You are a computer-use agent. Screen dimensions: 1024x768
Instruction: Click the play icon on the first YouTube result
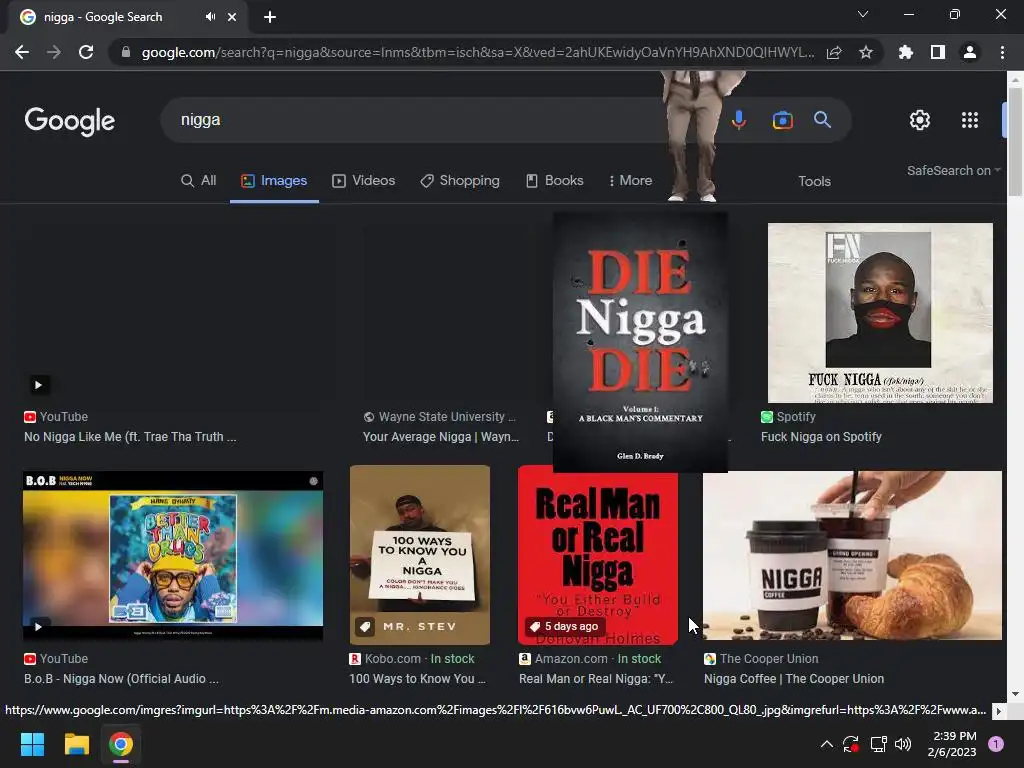38,385
